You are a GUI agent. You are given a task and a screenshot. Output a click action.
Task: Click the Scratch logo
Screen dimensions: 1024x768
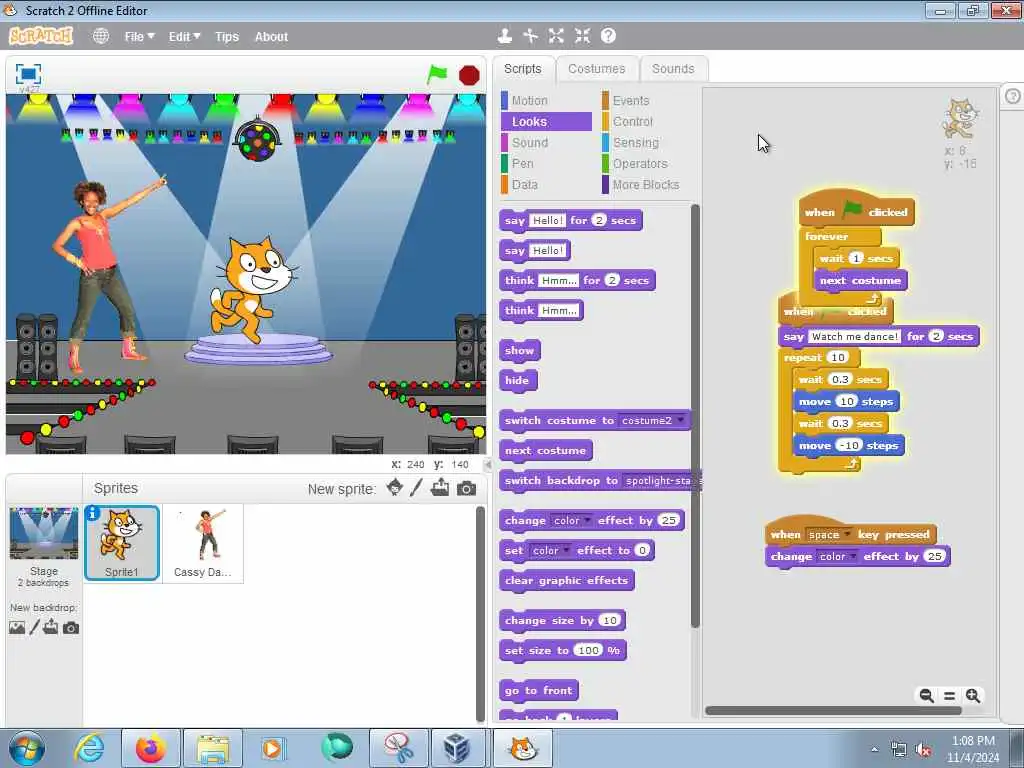point(41,36)
